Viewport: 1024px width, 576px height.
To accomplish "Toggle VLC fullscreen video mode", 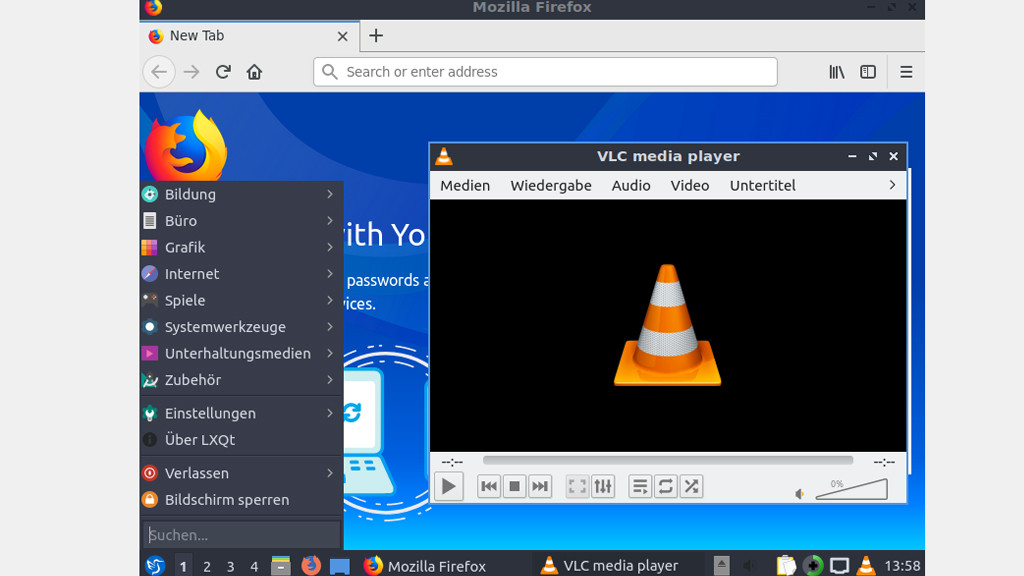I will [x=577, y=487].
